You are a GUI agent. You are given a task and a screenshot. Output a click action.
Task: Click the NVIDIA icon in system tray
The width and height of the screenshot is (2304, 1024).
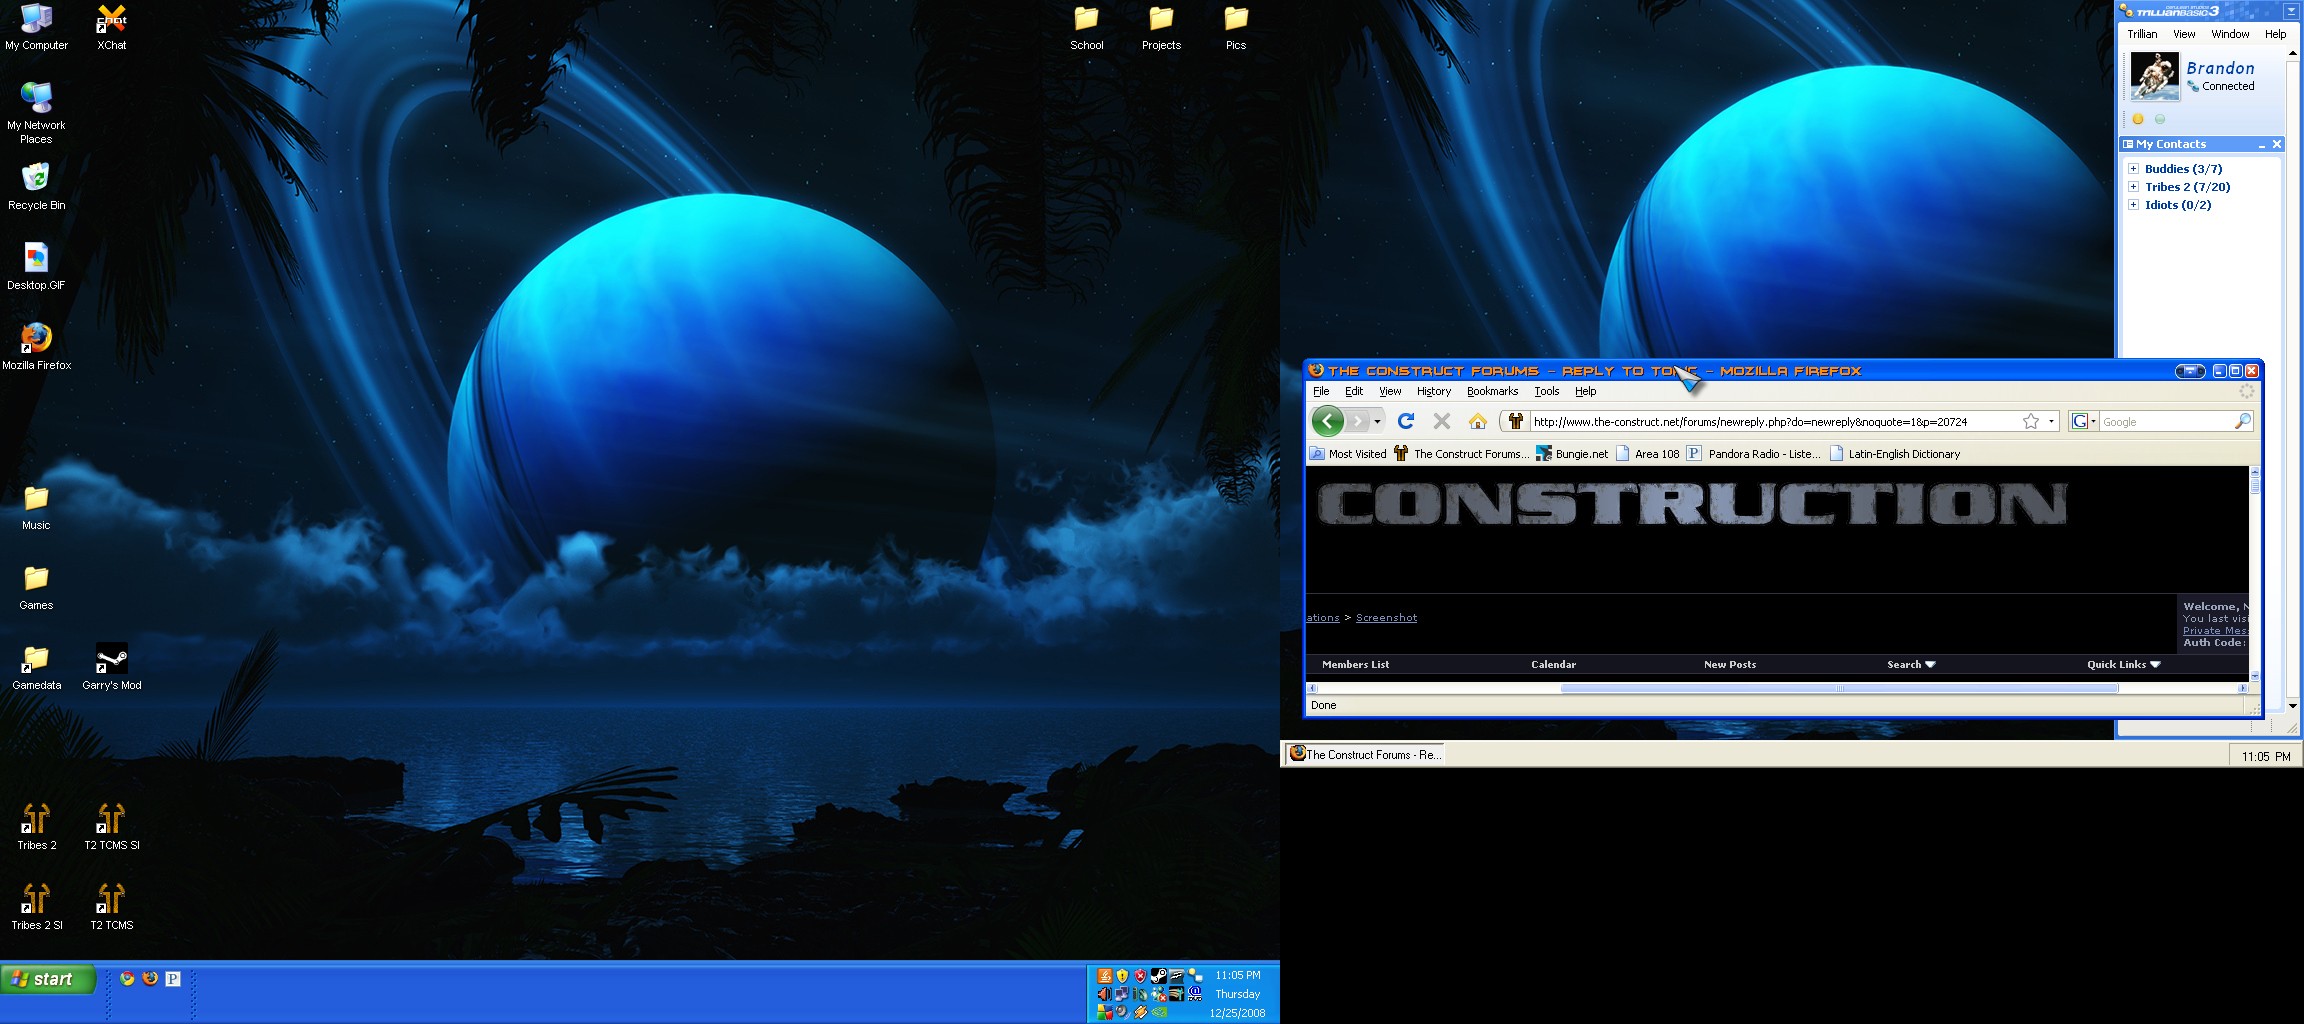[x=1160, y=1012]
